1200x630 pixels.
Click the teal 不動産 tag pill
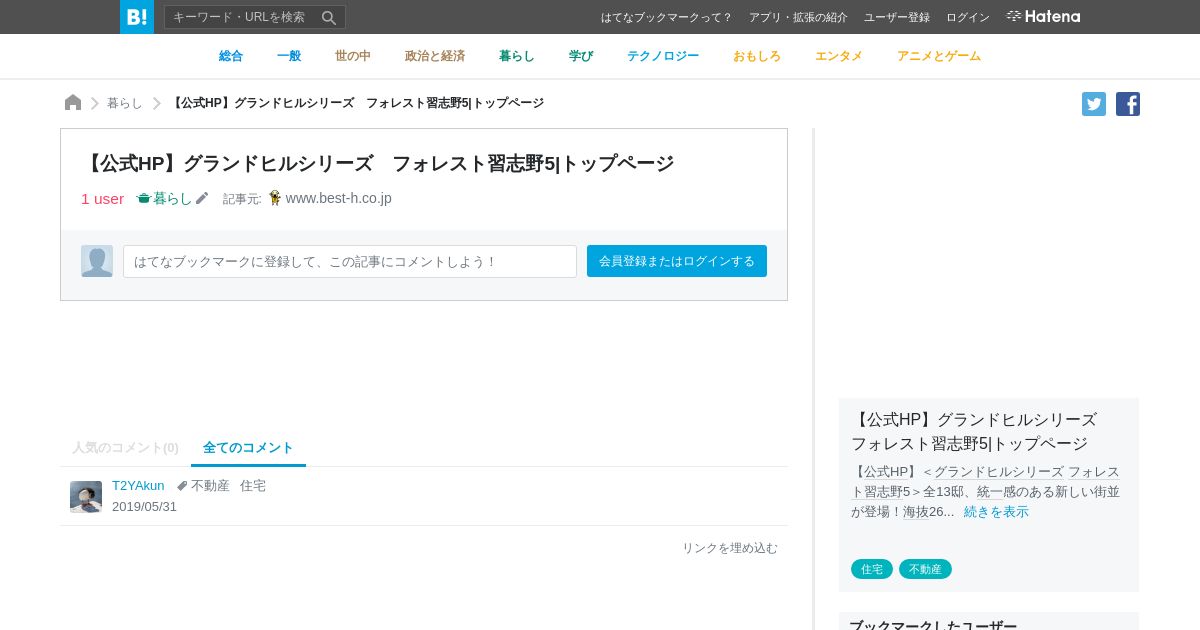click(925, 569)
